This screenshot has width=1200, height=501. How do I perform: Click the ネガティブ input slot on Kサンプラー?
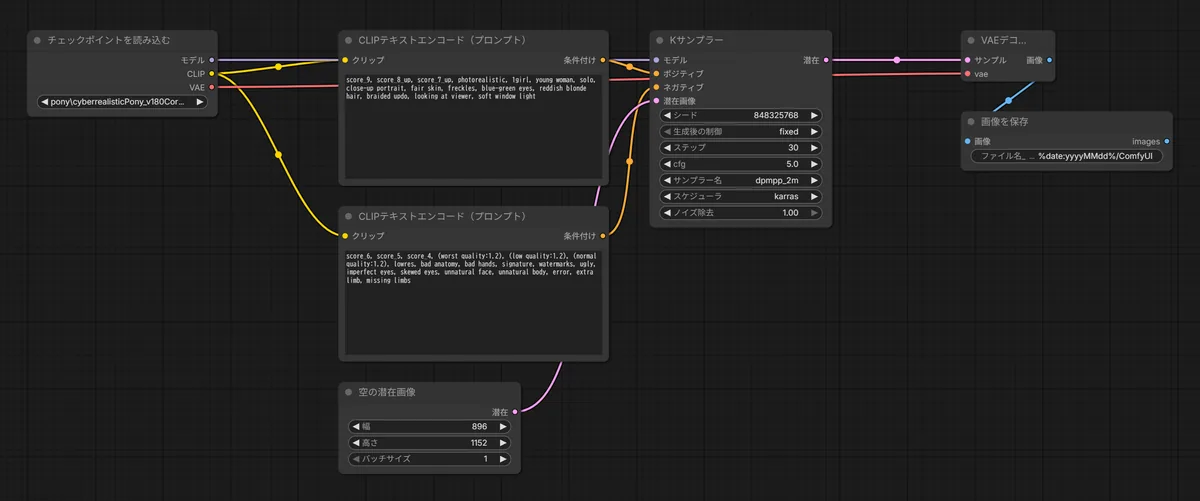[x=657, y=87]
